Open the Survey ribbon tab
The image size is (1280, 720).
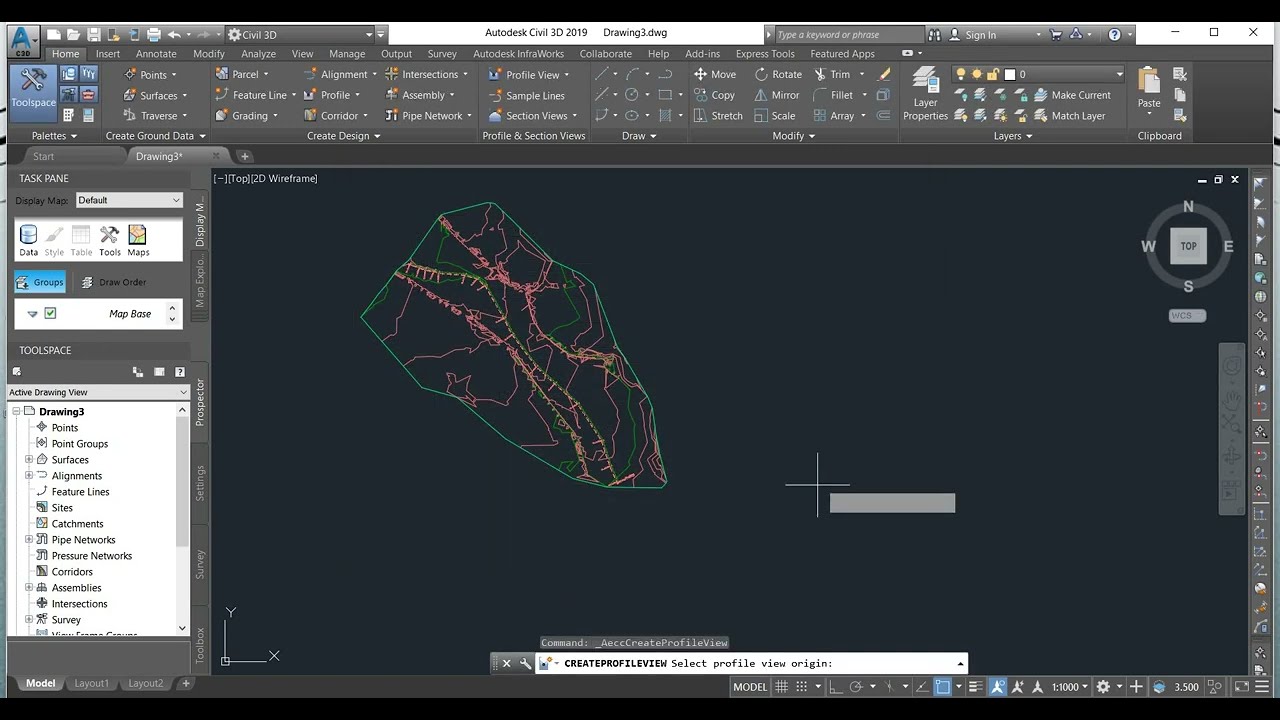click(442, 54)
